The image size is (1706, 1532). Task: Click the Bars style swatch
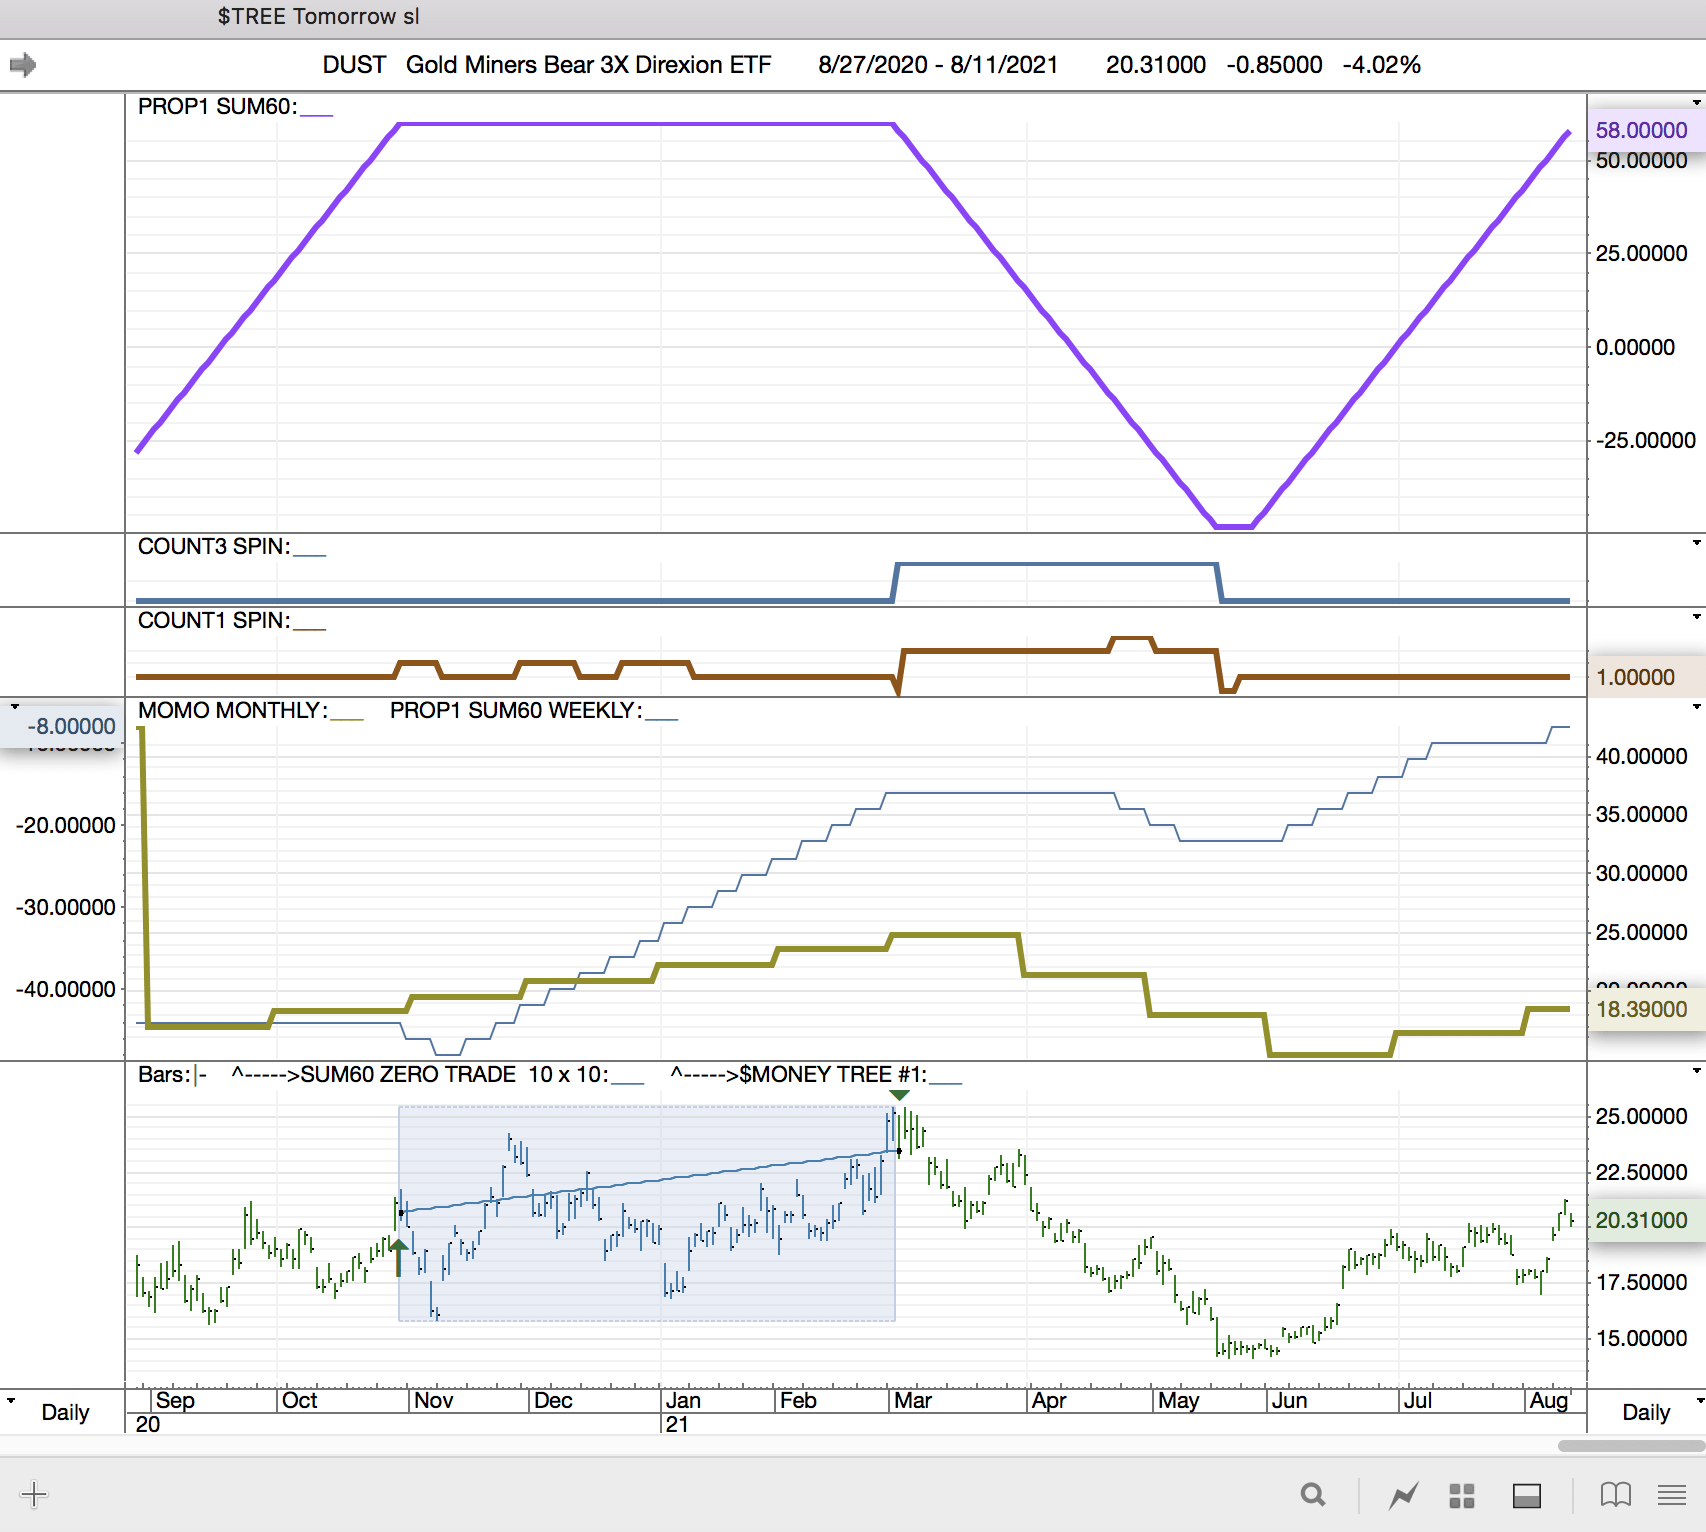(201, 1075)
